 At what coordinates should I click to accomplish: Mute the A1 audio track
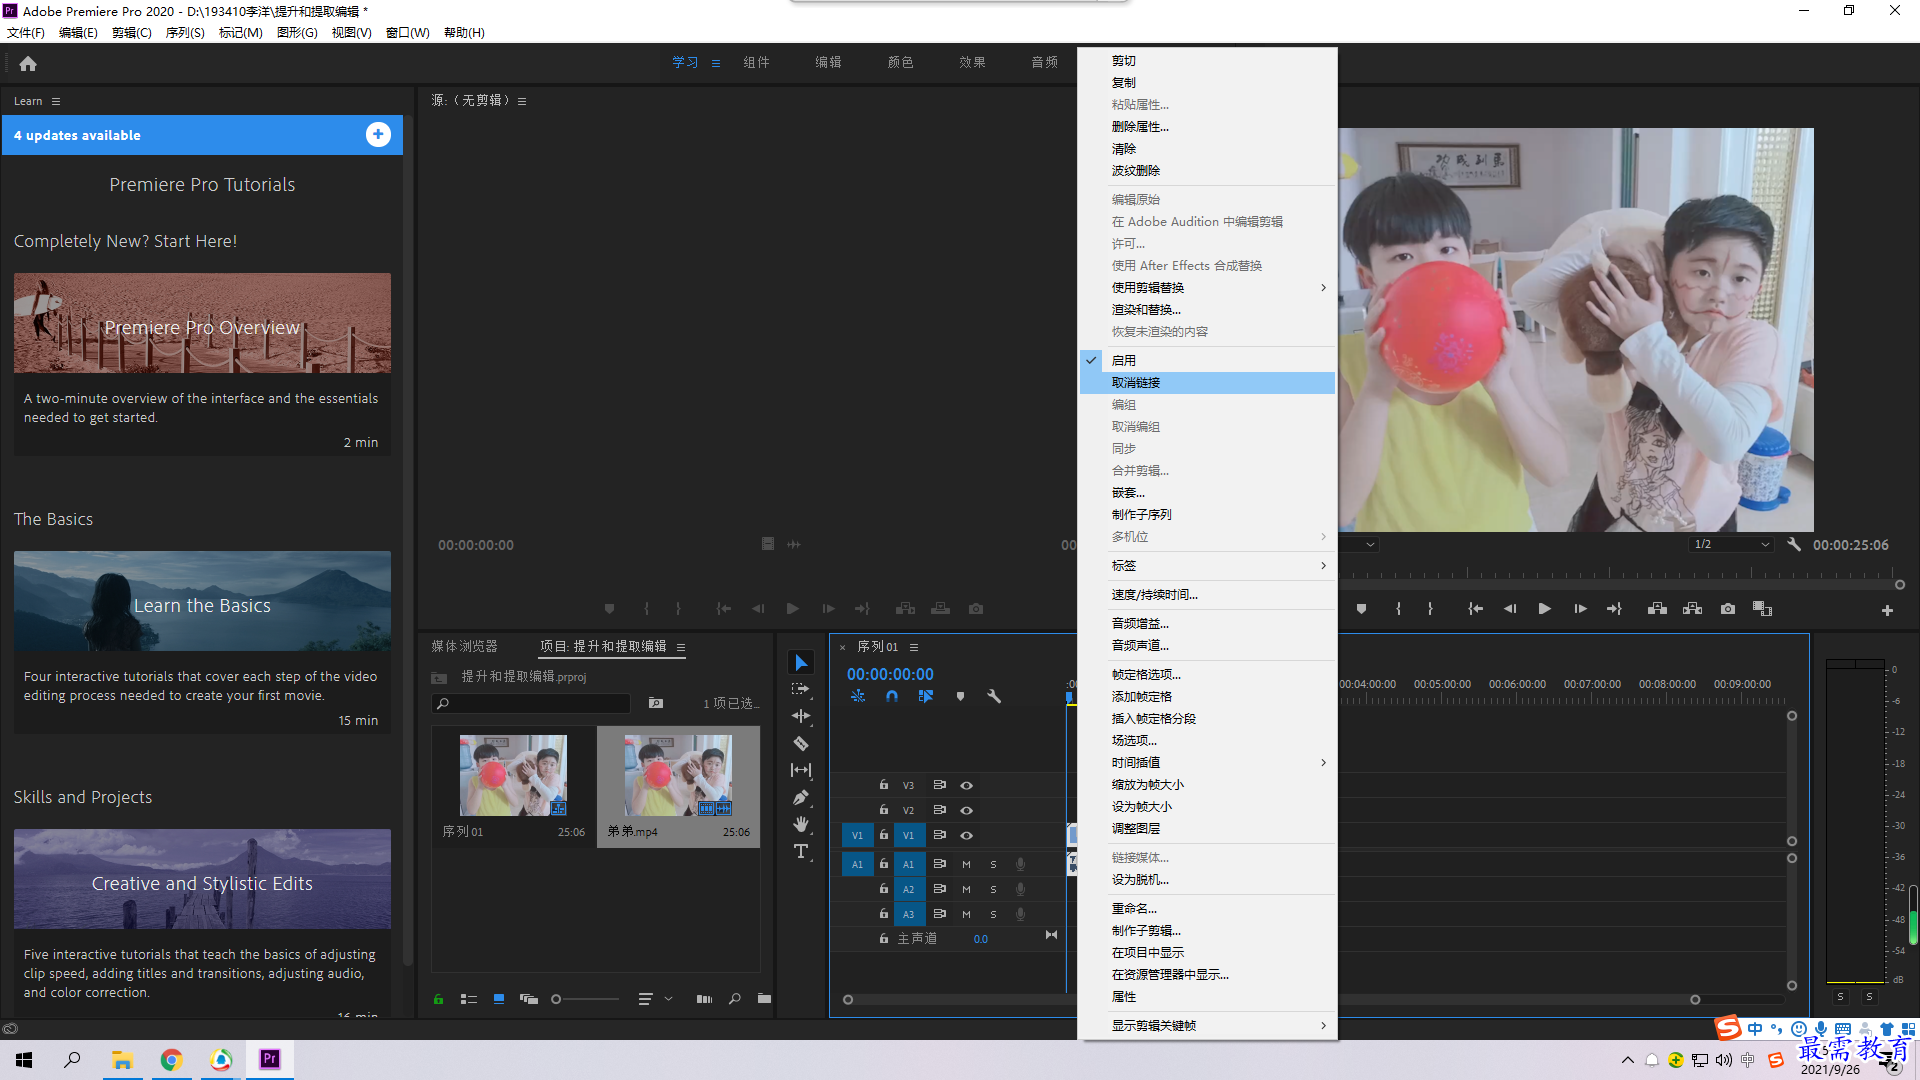coord(966,864)
